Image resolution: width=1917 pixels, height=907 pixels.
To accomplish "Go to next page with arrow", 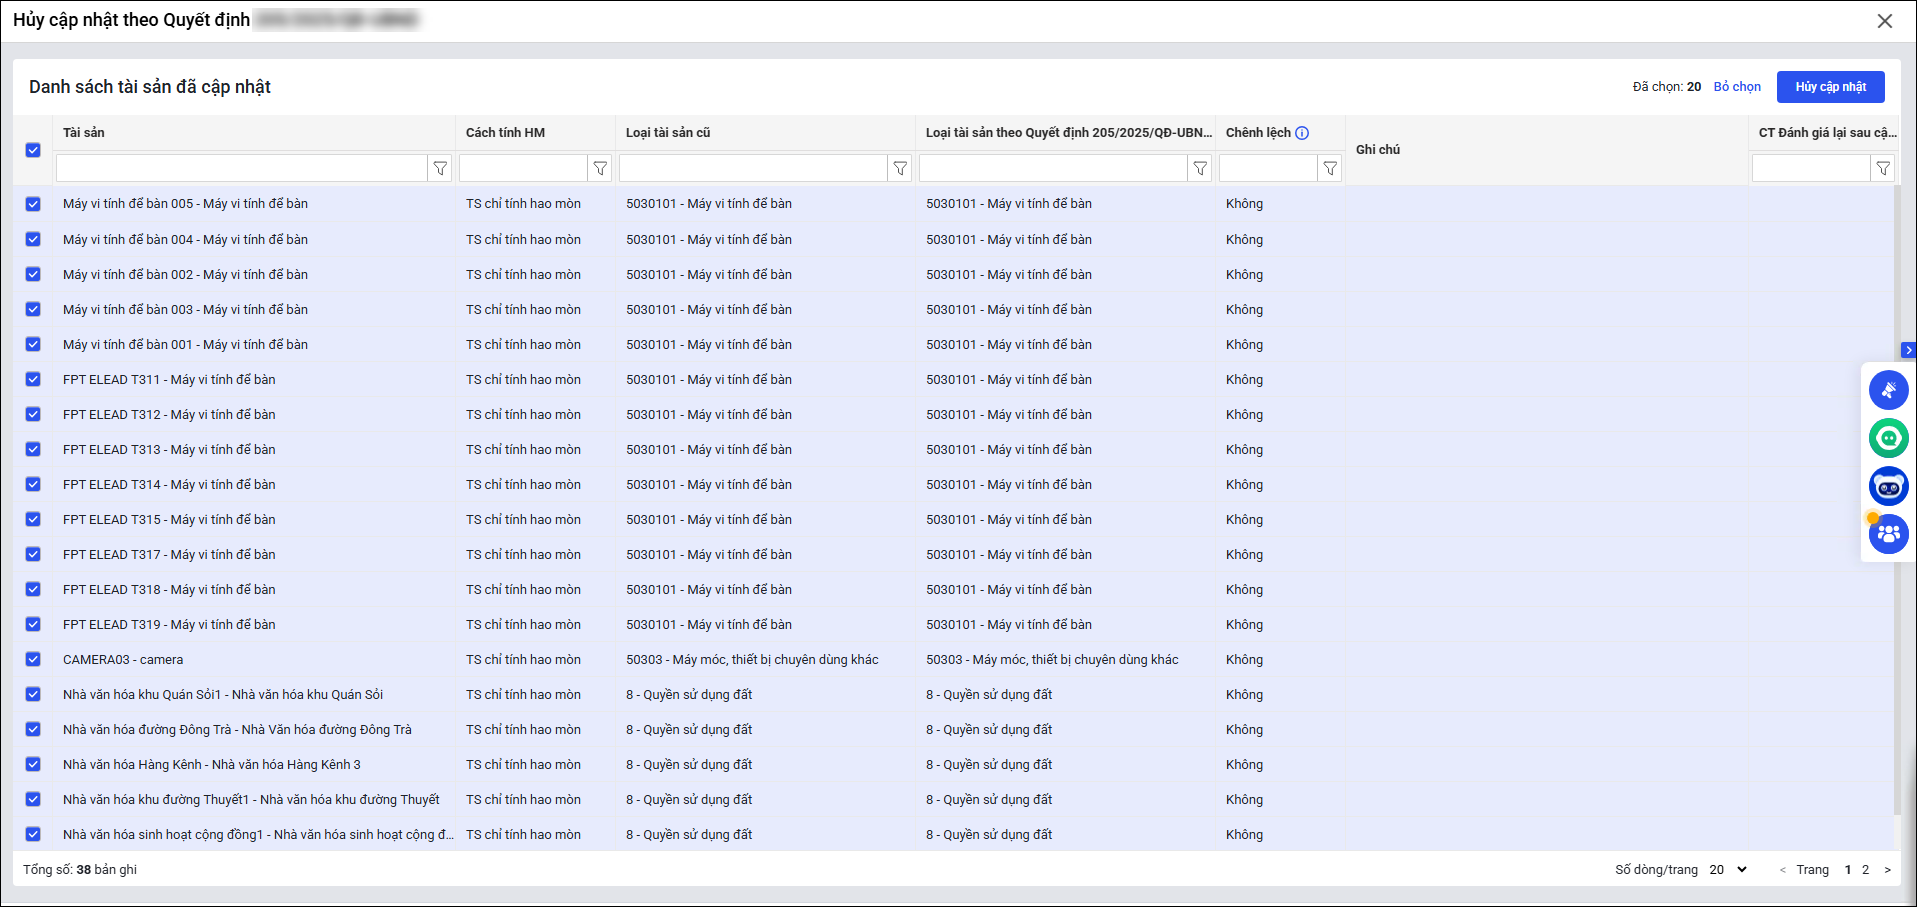I will (1887, 870).
